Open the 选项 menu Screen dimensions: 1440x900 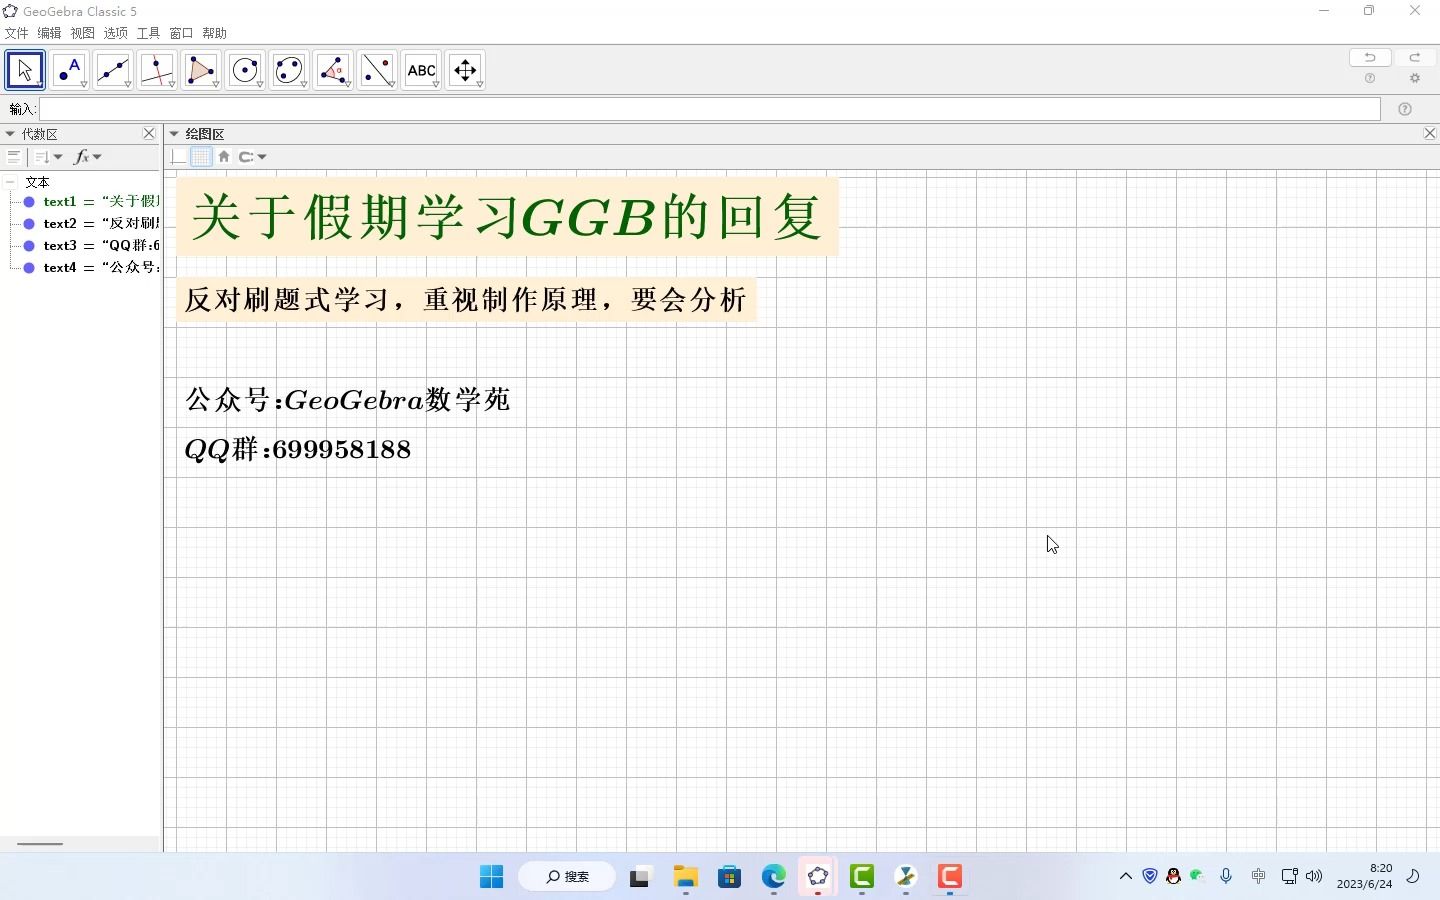pos(115,33)
